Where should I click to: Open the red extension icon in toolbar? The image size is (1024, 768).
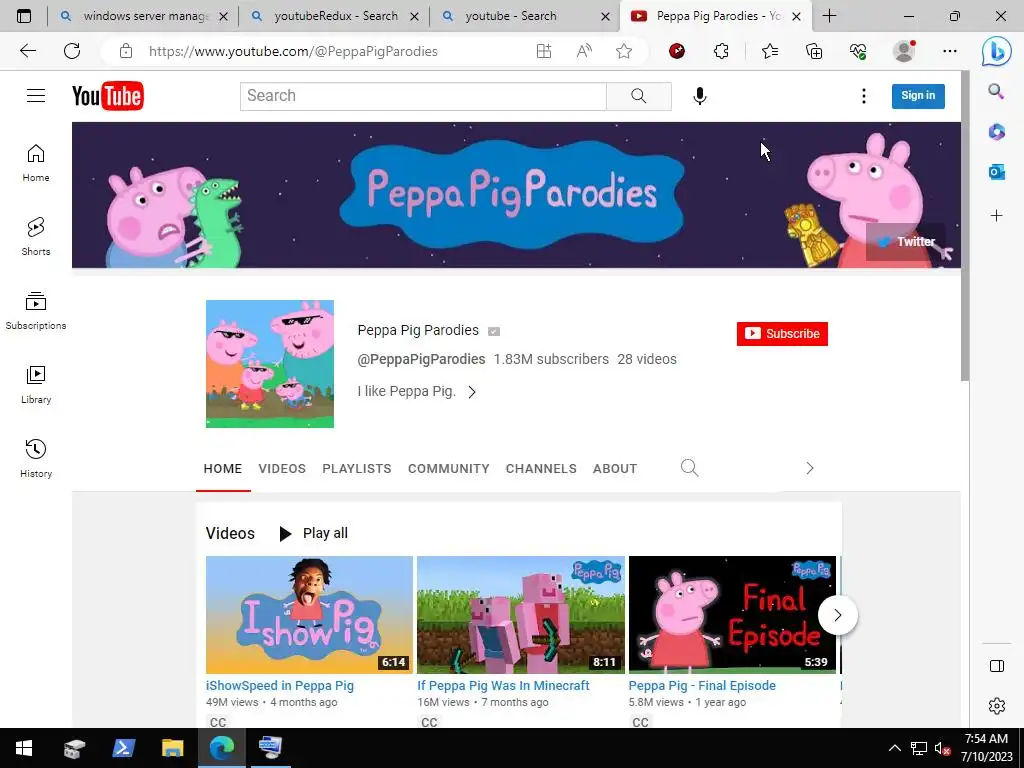pos(677,51)
